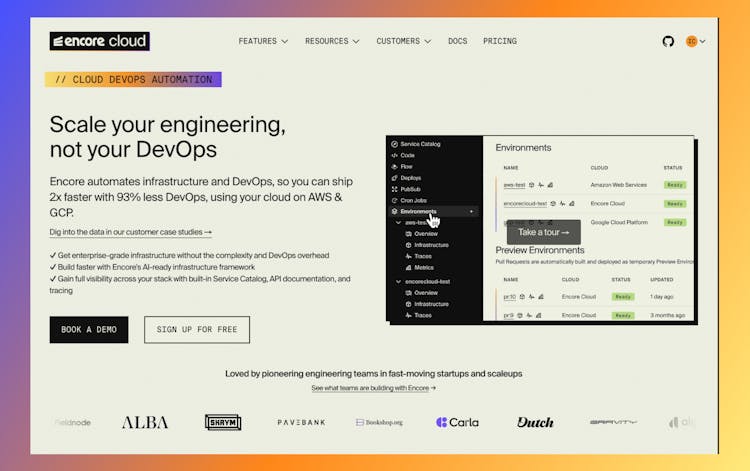The width and height of the screenshot is (750, 471).
Task: Click infrastructure icon next to aws-test table row
Action: point(531,185)
